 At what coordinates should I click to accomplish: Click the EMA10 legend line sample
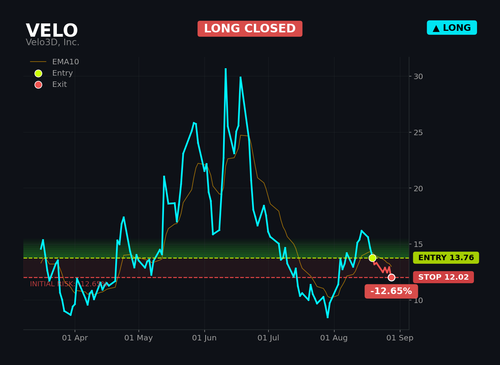[x=38, y=62]
